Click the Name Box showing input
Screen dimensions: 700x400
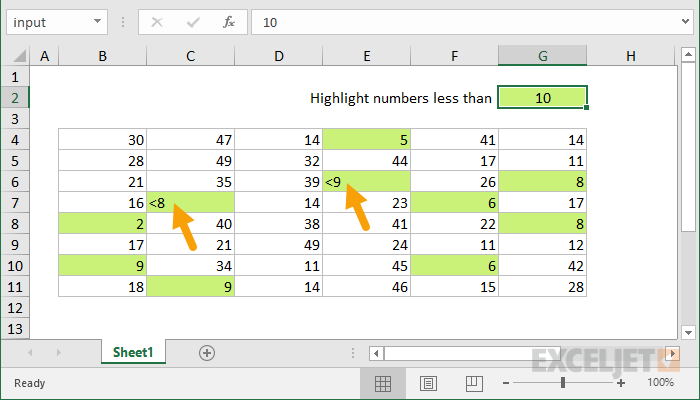[x=57, y=22]
